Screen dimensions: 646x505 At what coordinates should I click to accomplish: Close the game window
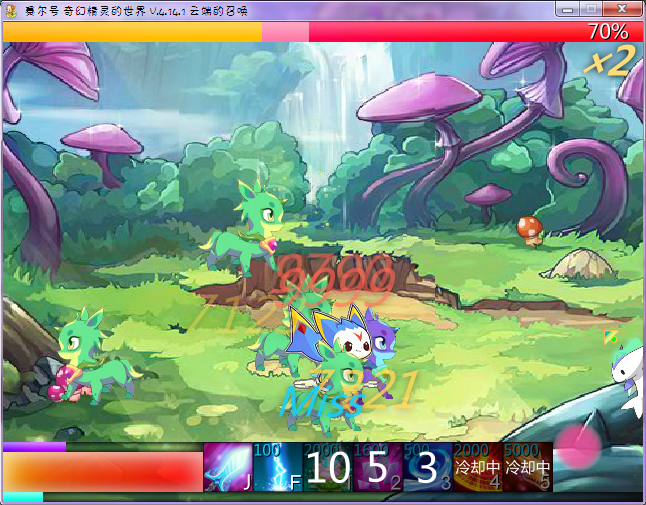[x=622, y=9]
